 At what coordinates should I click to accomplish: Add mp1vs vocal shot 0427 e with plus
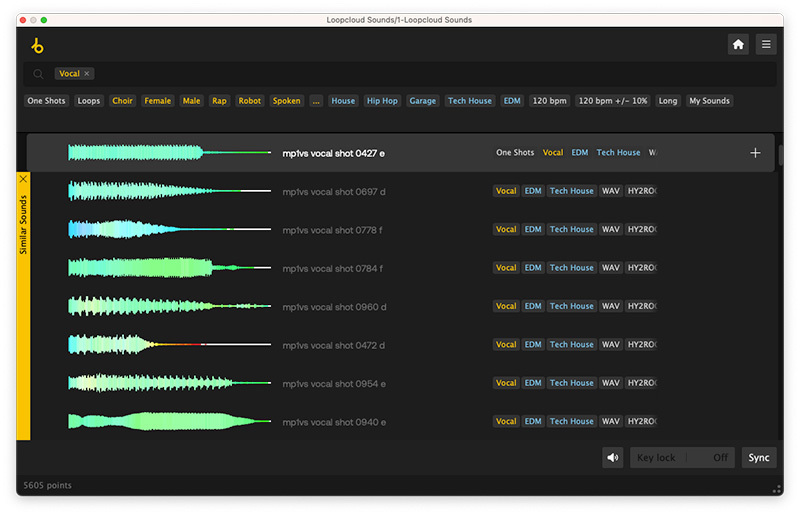pos(755,153)
